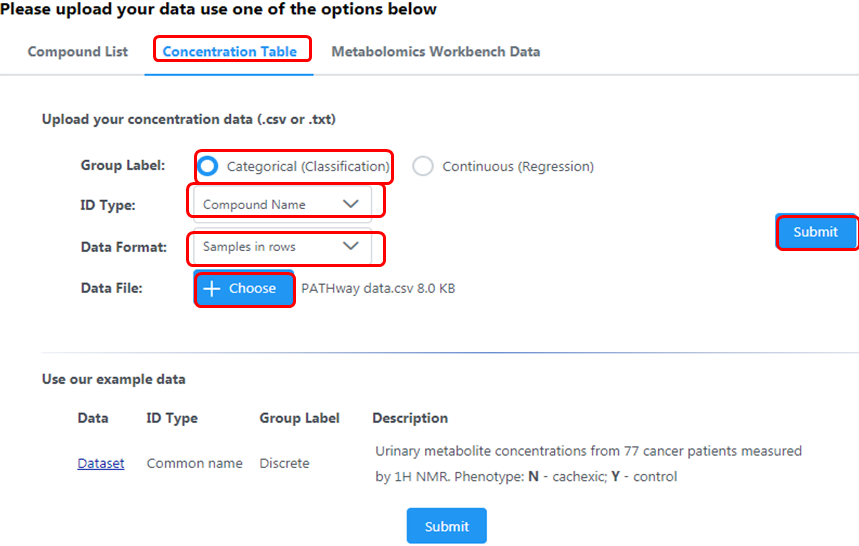Click the chevron arrow in the ID Type field

tap(350, 204)
